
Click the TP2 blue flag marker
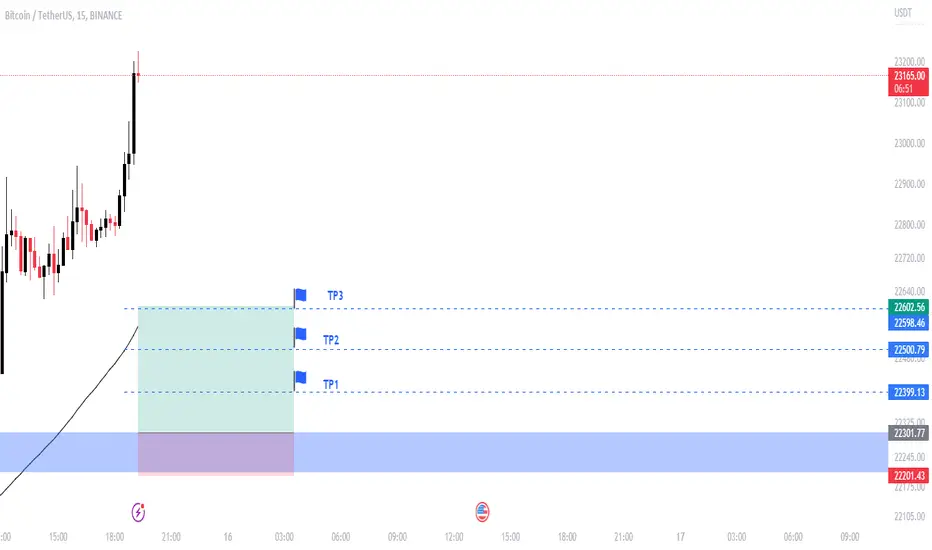pyautogui.click(x=300, y=334)
